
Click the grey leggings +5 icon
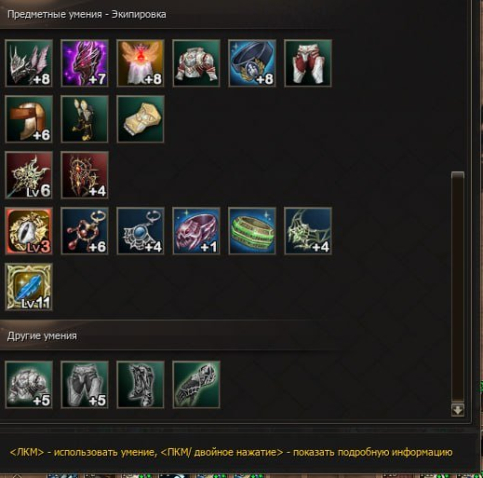point(85,385)
